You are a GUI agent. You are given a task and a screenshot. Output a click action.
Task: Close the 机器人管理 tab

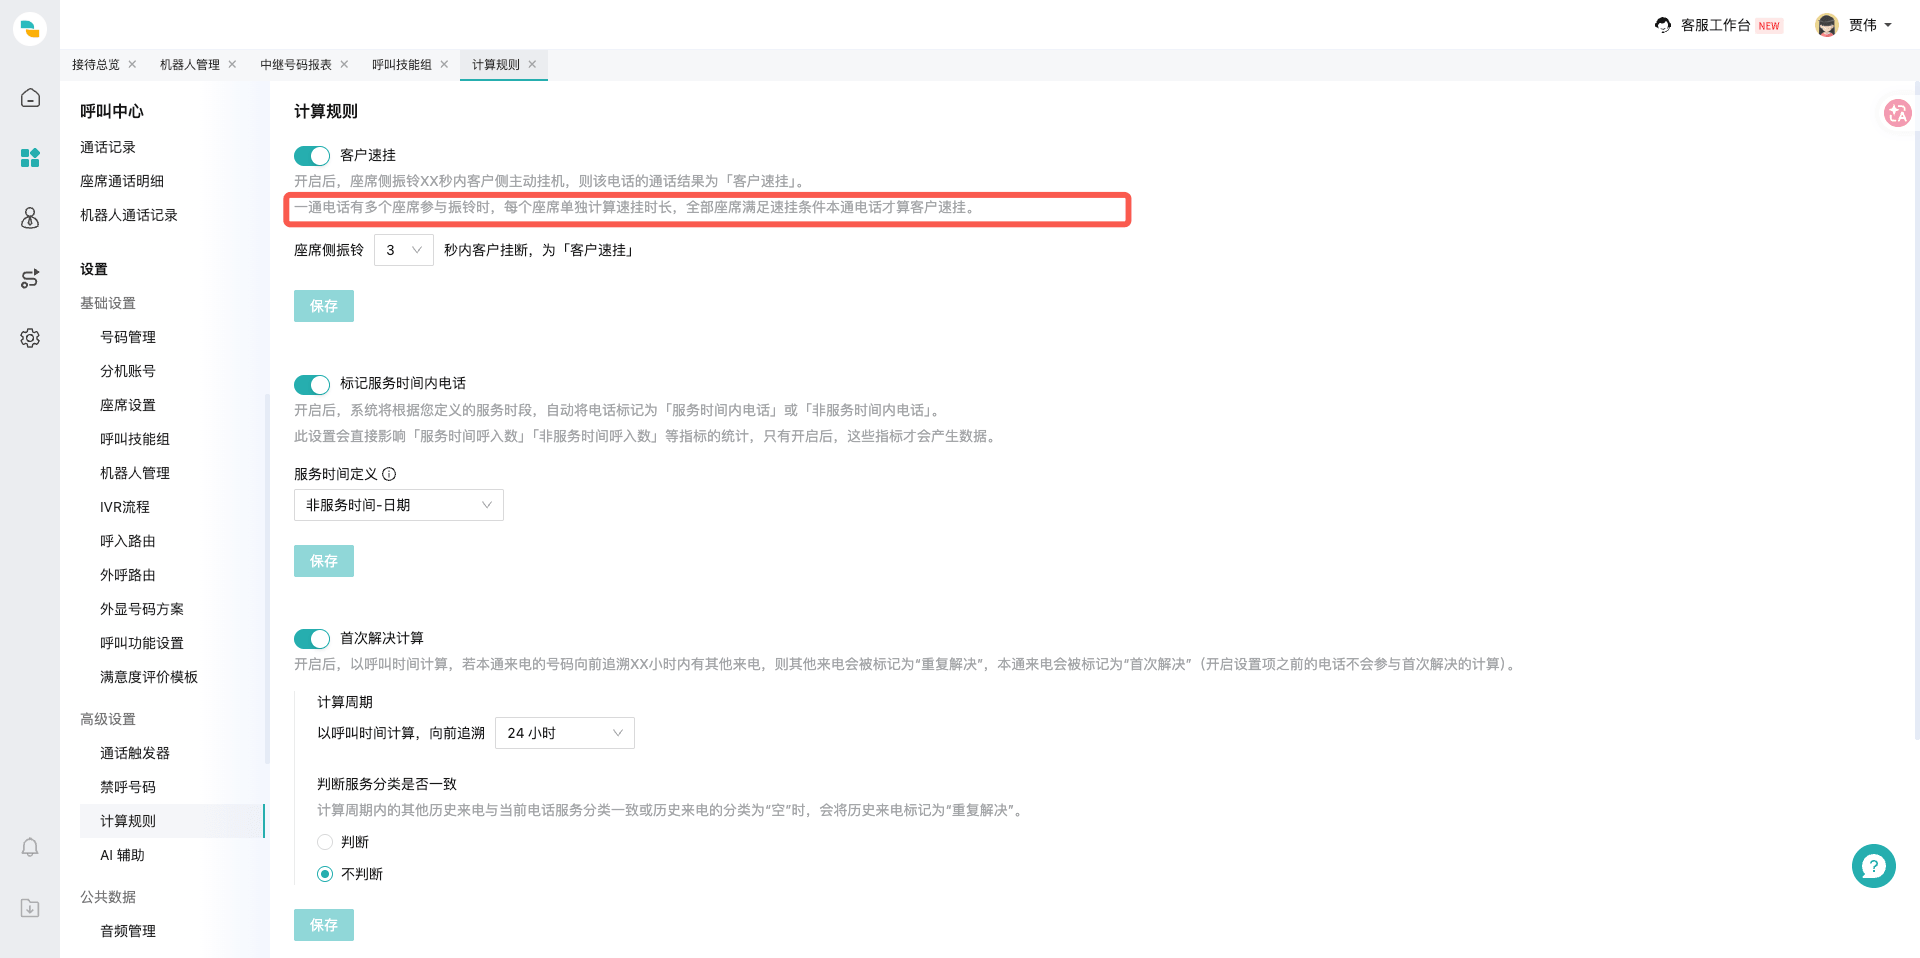click(232, 64)
